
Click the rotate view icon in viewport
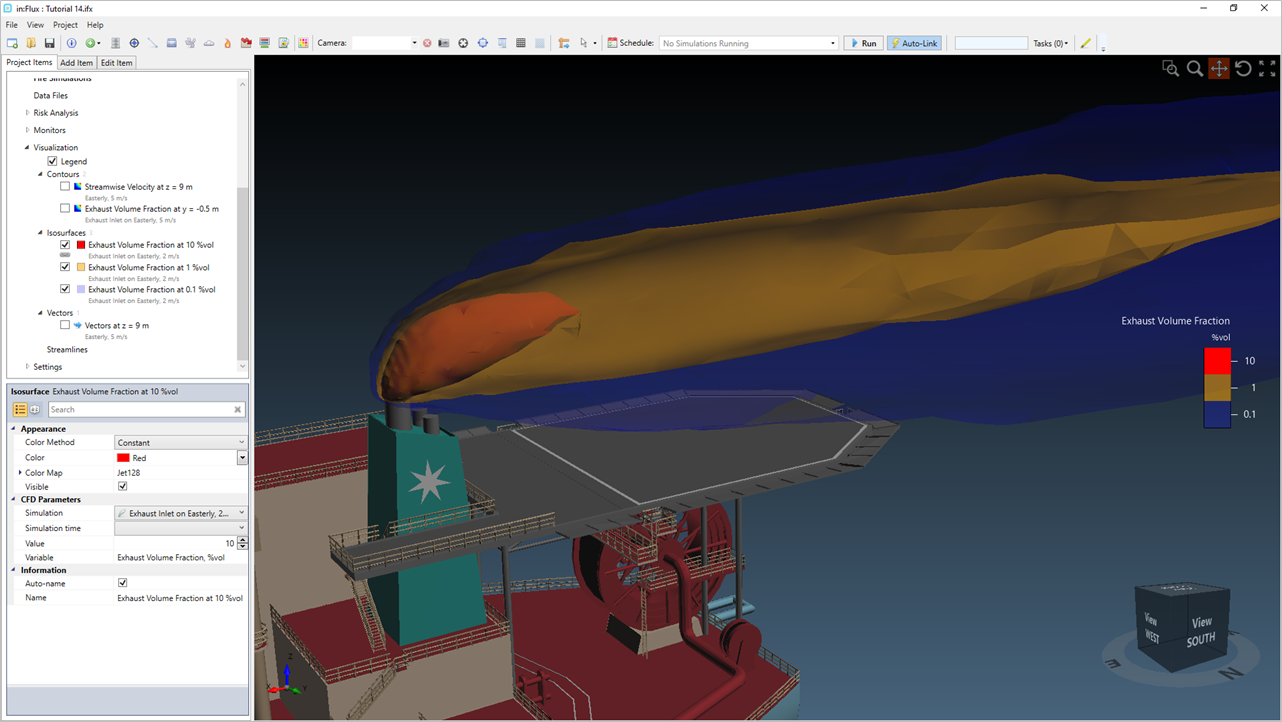tap(1243, 69)
